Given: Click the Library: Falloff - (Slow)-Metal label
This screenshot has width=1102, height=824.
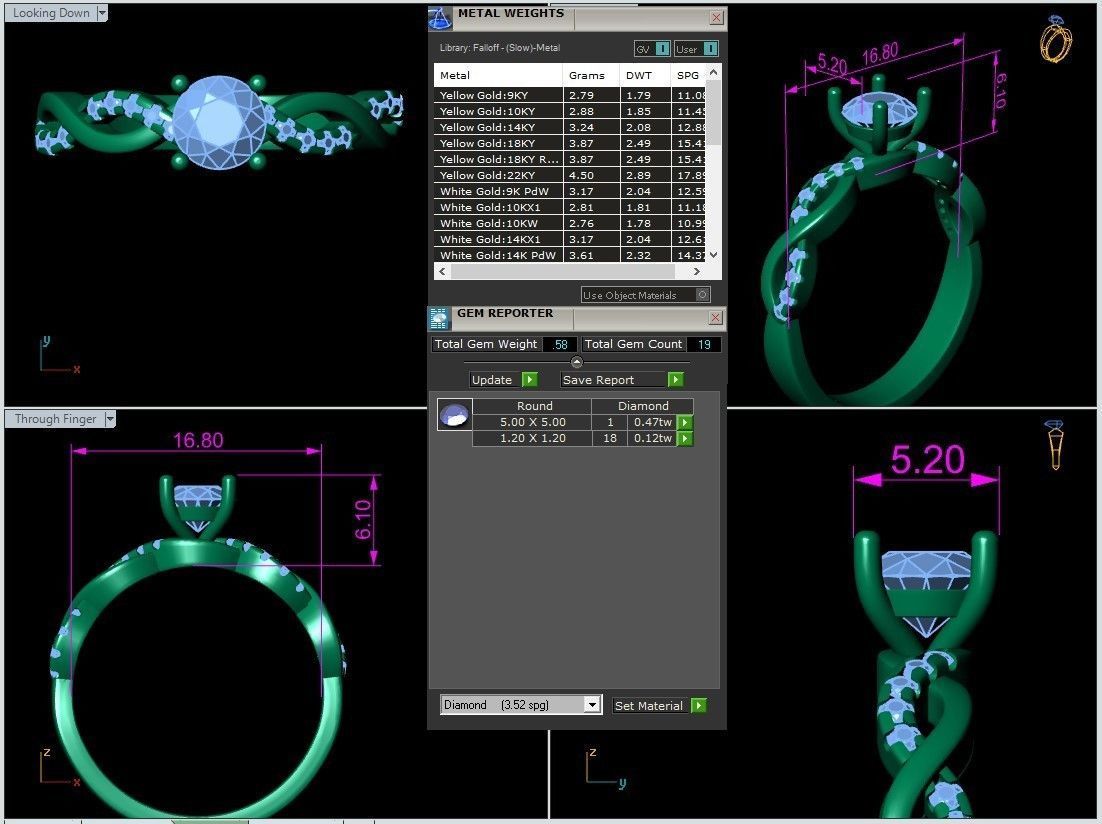Looking at the screenshot, I should (x=500, y=48).
